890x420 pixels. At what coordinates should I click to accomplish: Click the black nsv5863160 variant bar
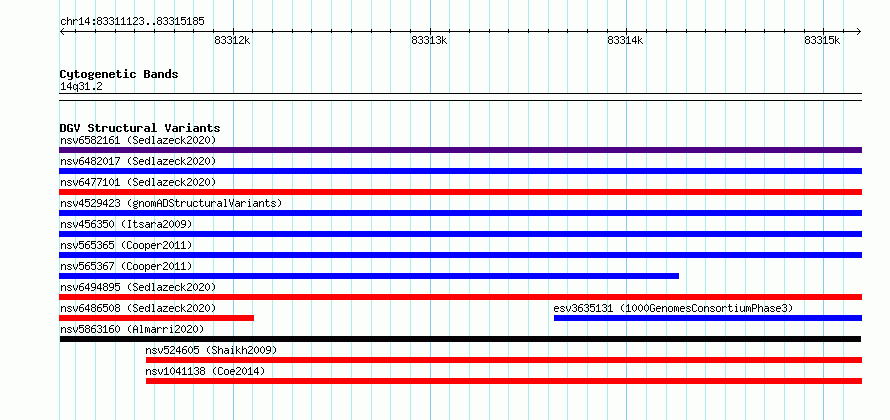(x=460, y=339)
